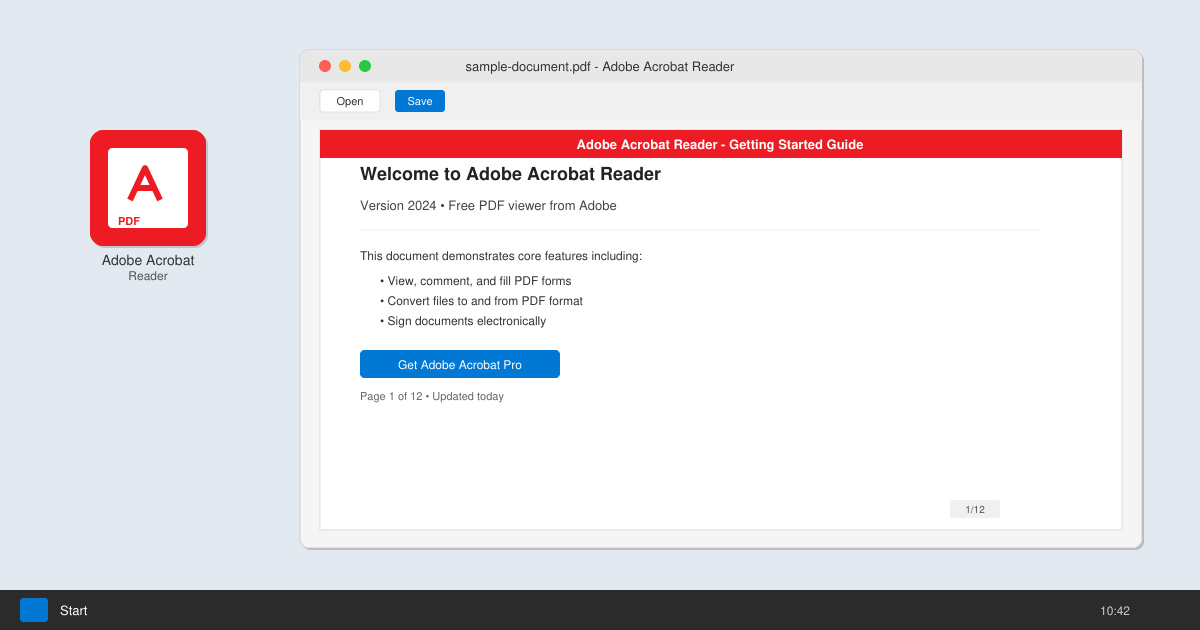Image resolution: width=1200 pixels, height=630 pixels.
Task: Click Get Adobe Acrobat Pro button
Action: tap(460, 364)
